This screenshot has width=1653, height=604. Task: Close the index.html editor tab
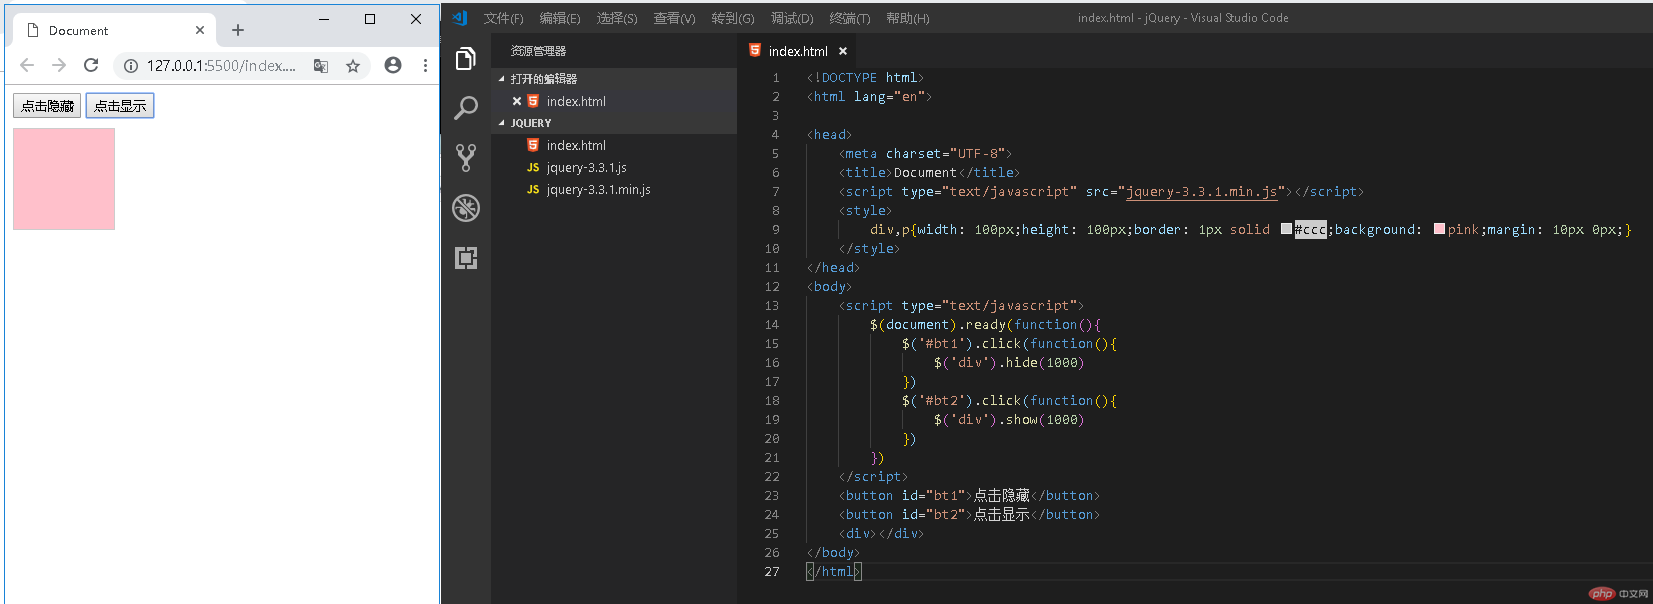tap(843, 51)
